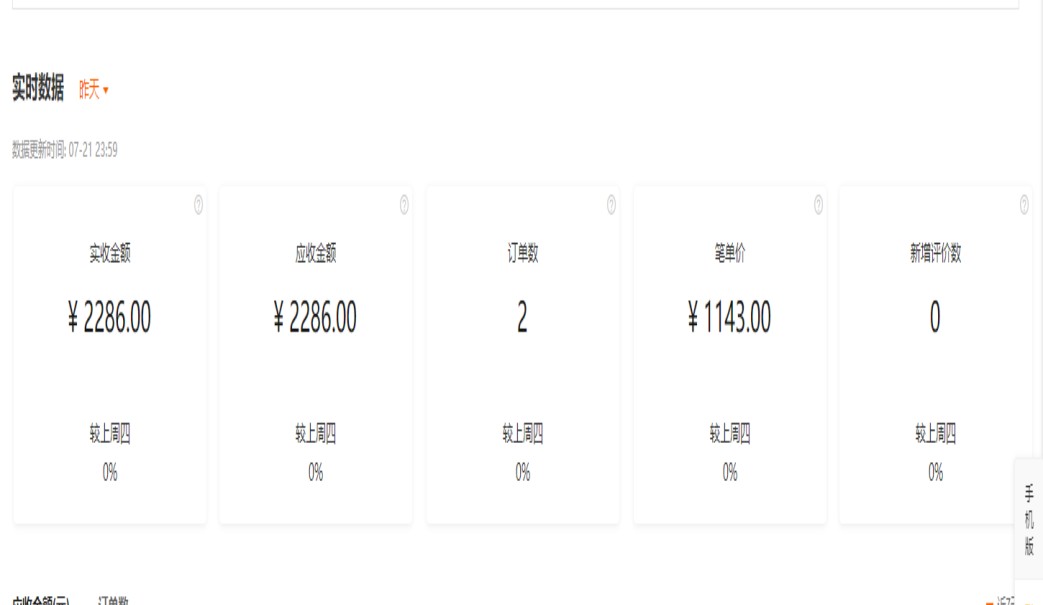Image resolution: width=1043 pixels, height=605 pixels.
Task: Open the question-mark tip on the 订单数 card
Action: click(611, 205)
